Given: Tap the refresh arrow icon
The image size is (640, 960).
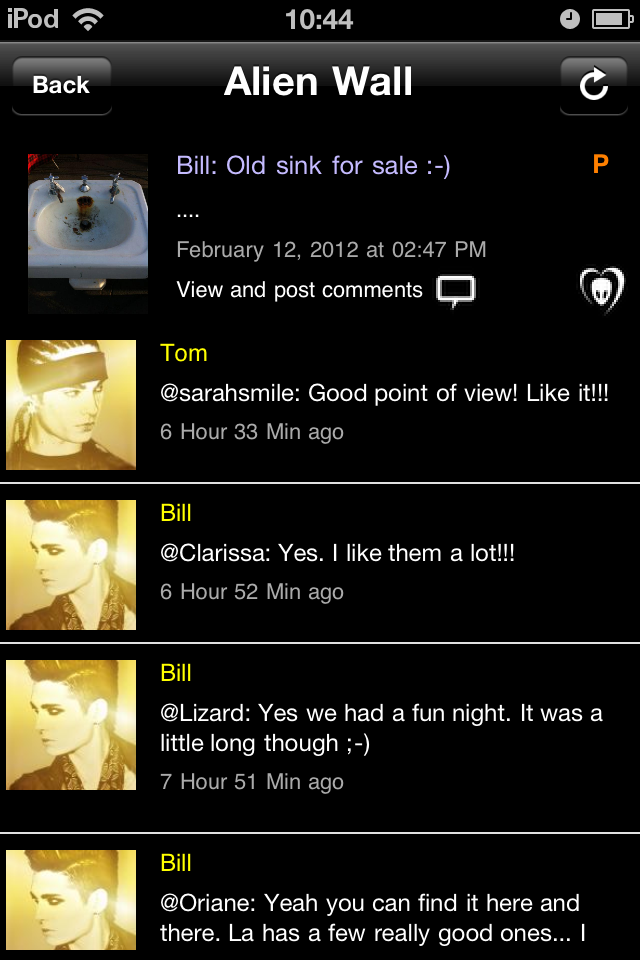Looking at the screenshot, I should pyautogui.click(x=593, y=86).
